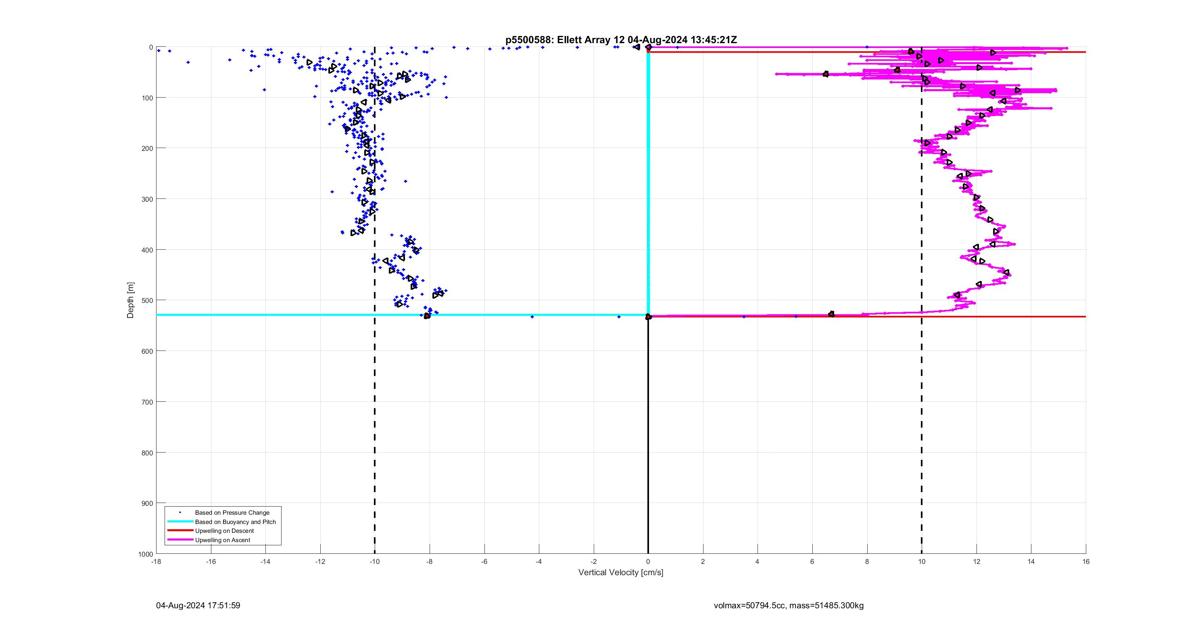The image size is (1200, 622).
Task: Click the cyan line sample in legend
Action: (179, 521)
